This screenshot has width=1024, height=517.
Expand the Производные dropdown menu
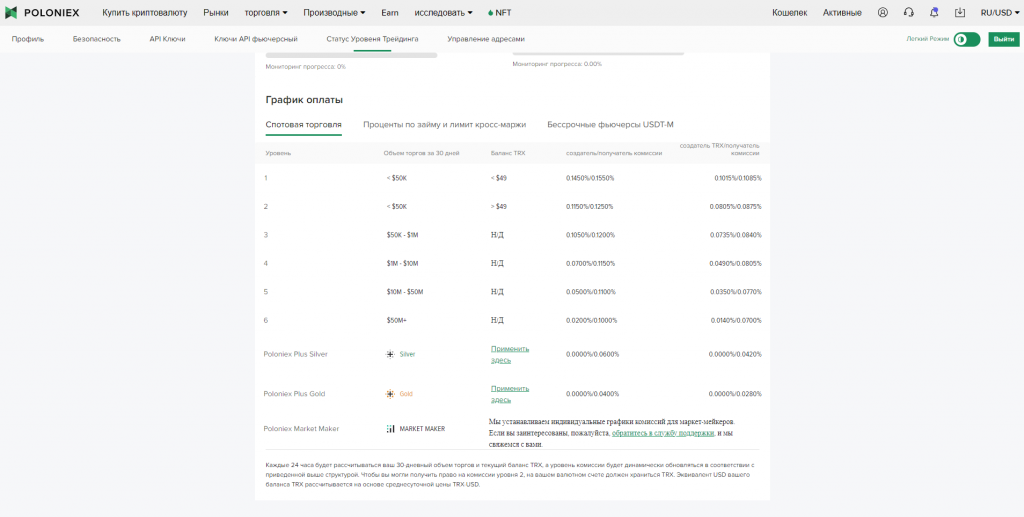[x=335, y=13]
